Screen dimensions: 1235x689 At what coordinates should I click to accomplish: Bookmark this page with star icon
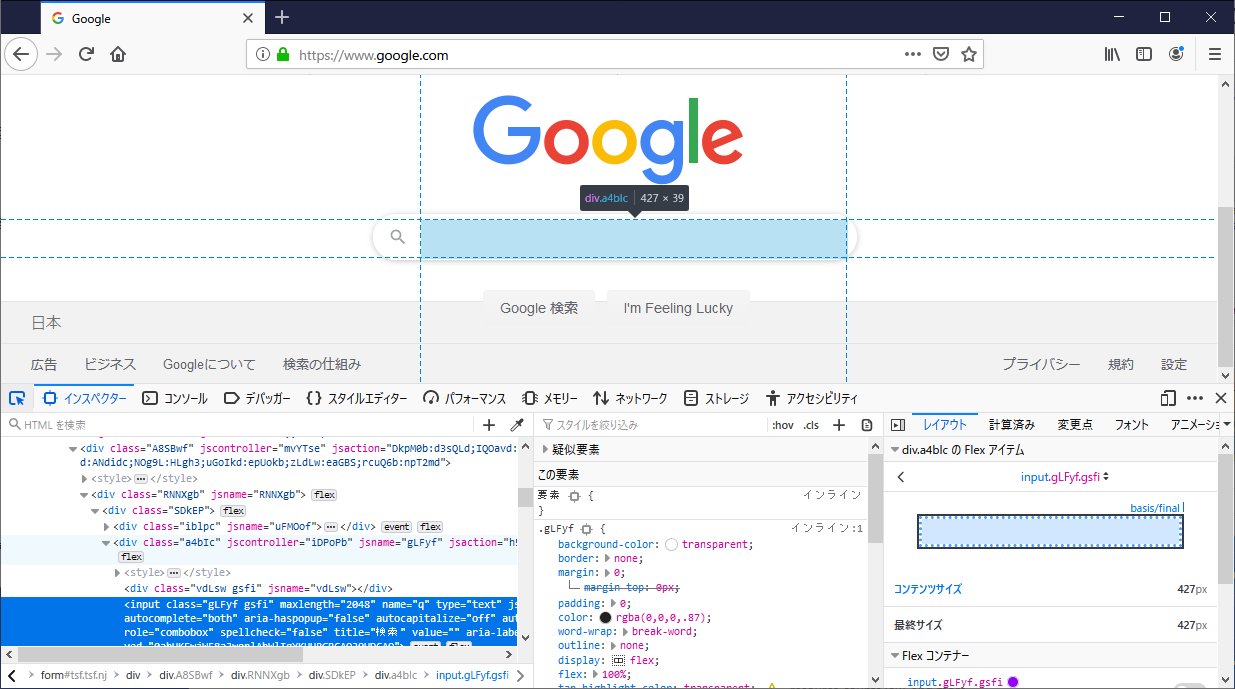(968, 54)
